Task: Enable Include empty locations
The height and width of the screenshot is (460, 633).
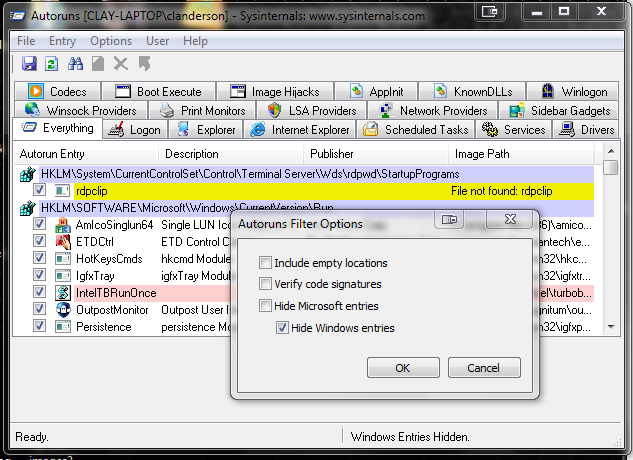Action: click(265, 263)
